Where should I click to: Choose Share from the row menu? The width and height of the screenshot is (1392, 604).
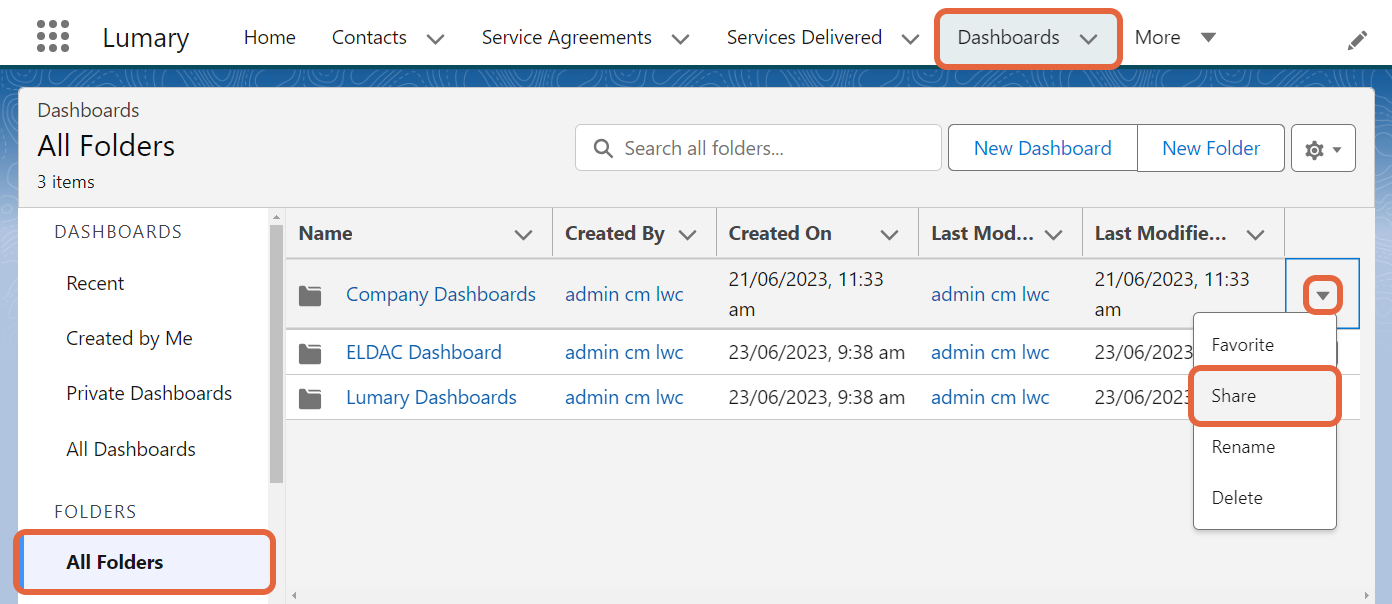(1265, 396)
